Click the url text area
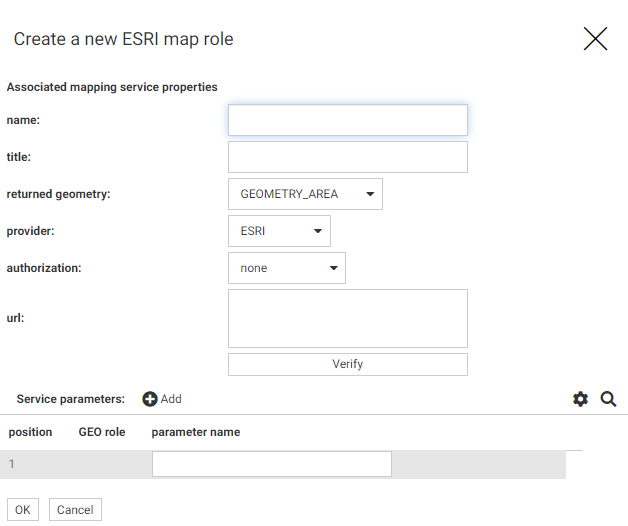628x526 pixels. pyautogui.click(x=347, y=318)
